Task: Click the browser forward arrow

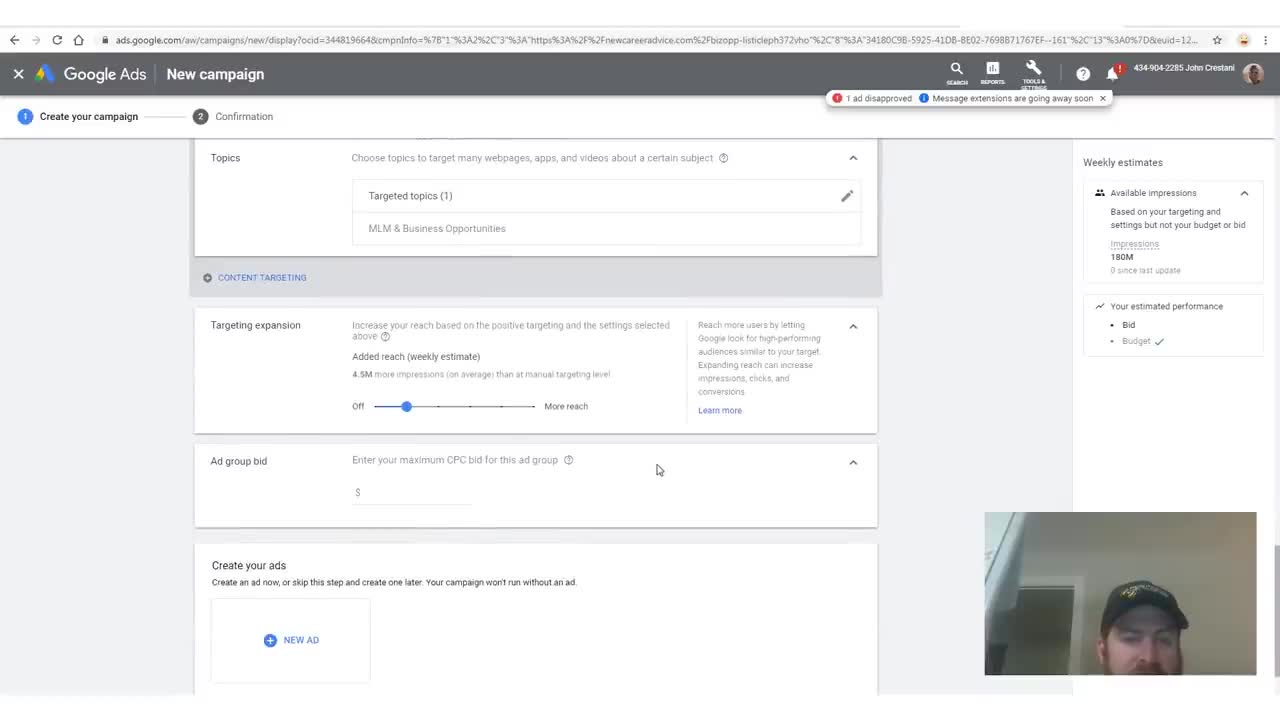Action: (36, 40)
